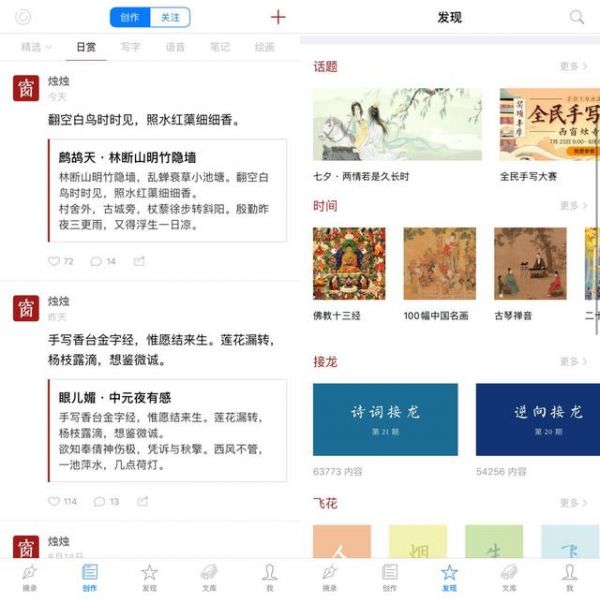The image size is (600, 603).
Task: Open the 文库 icon in right bottom bar
Action: click(510, 578)
